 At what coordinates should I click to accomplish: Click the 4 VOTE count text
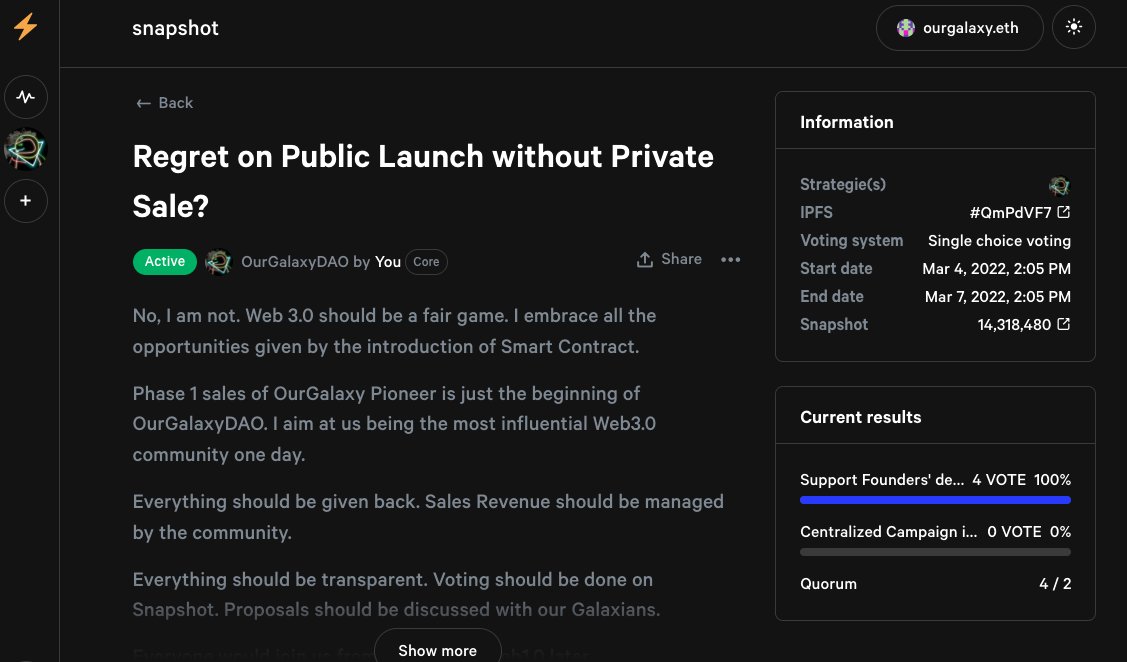pos(999,479)
